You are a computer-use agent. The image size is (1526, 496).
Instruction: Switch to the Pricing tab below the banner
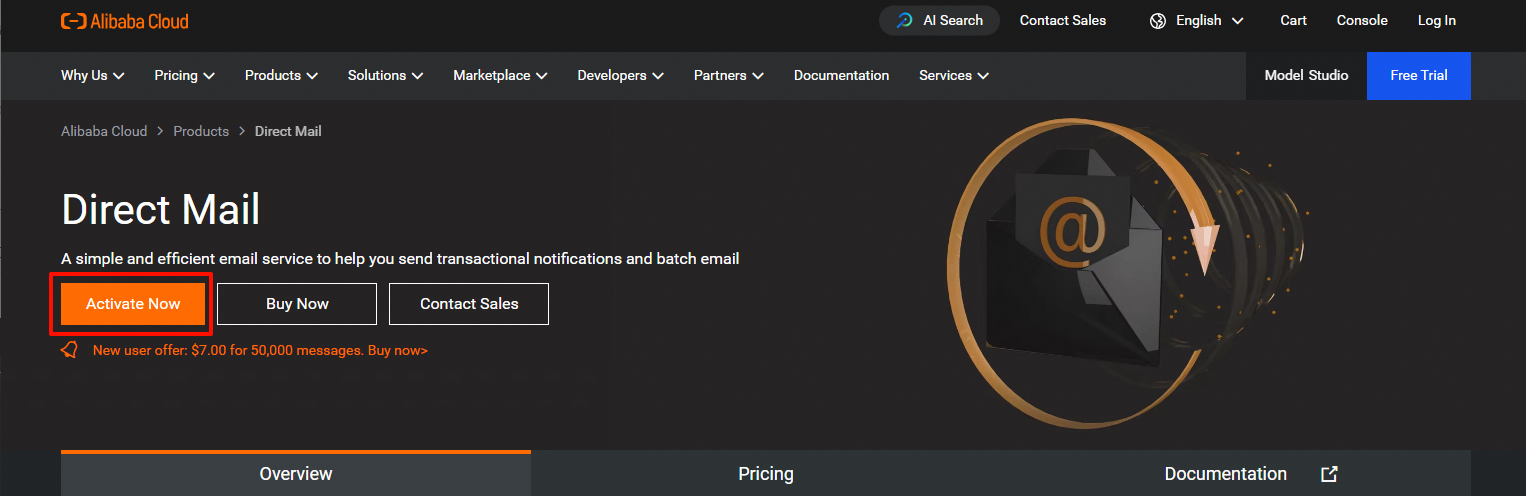(766, 473)
